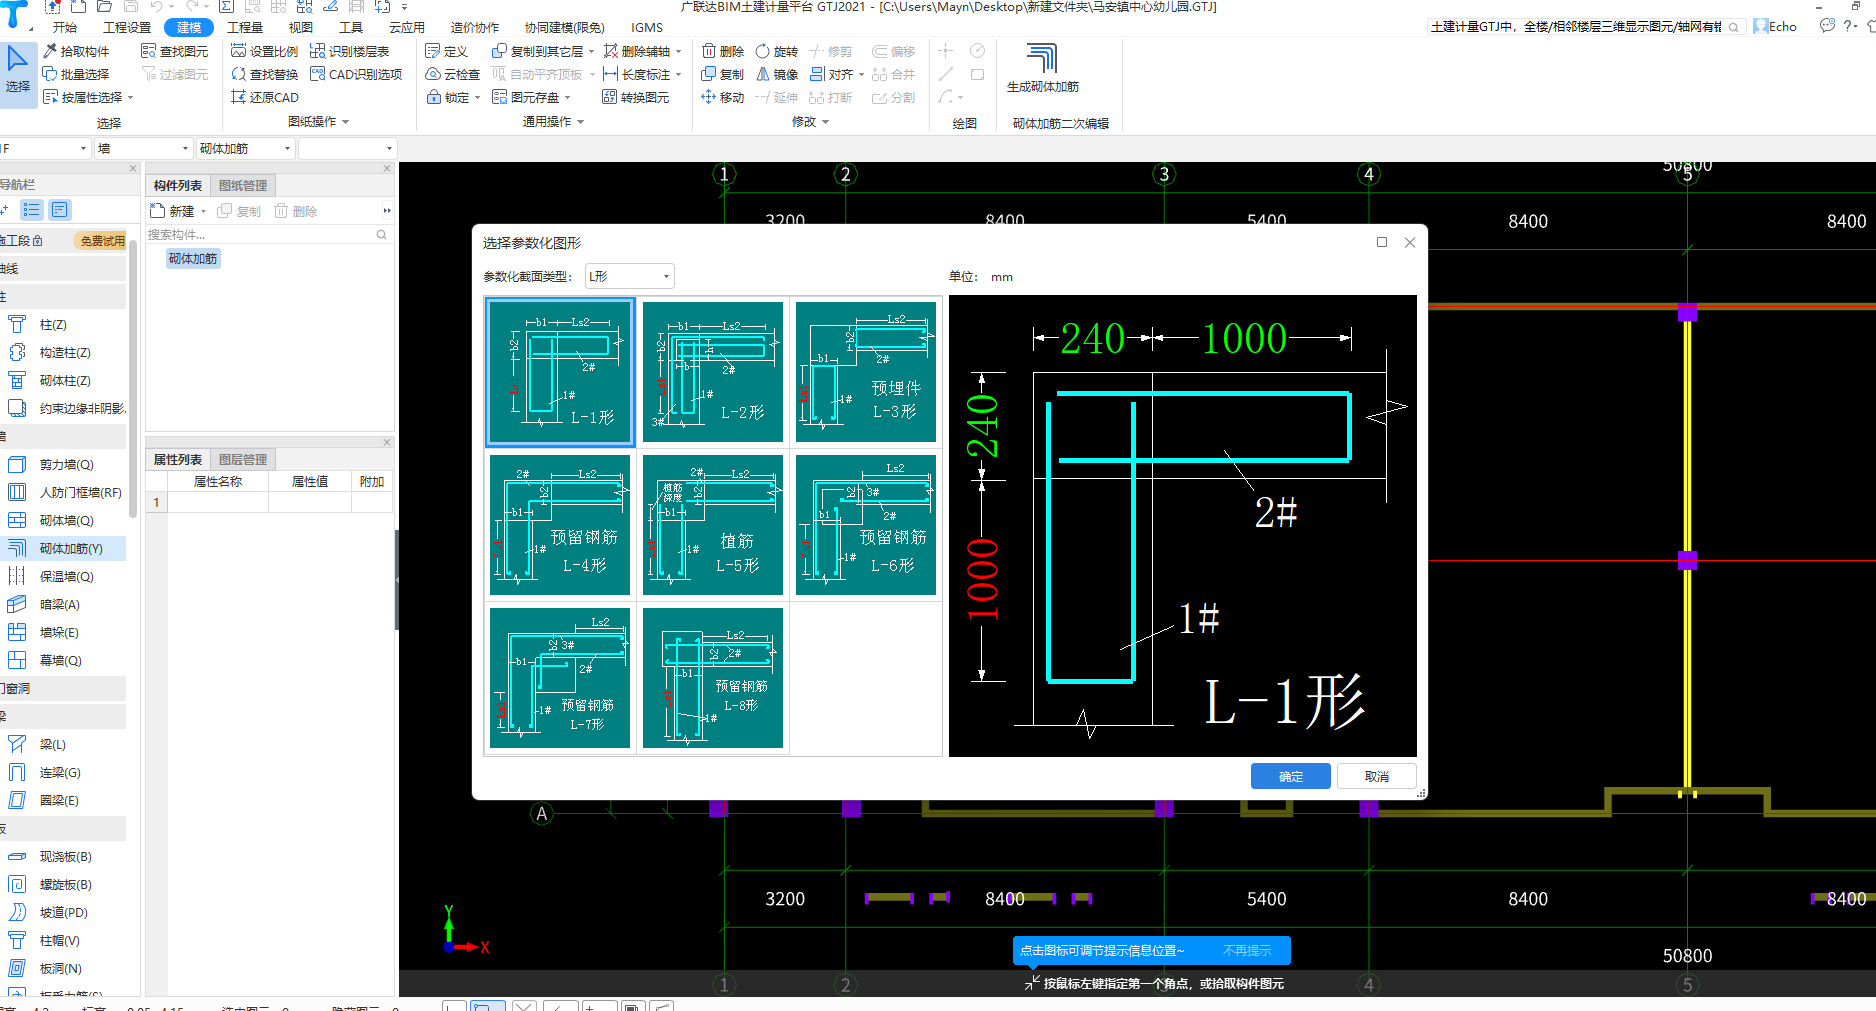This screenshot has height=1011, width=1876.
Task: Expand the 复制到其它层 dropdown arrow
Action: pyautogui.click(x=591, y=52)
